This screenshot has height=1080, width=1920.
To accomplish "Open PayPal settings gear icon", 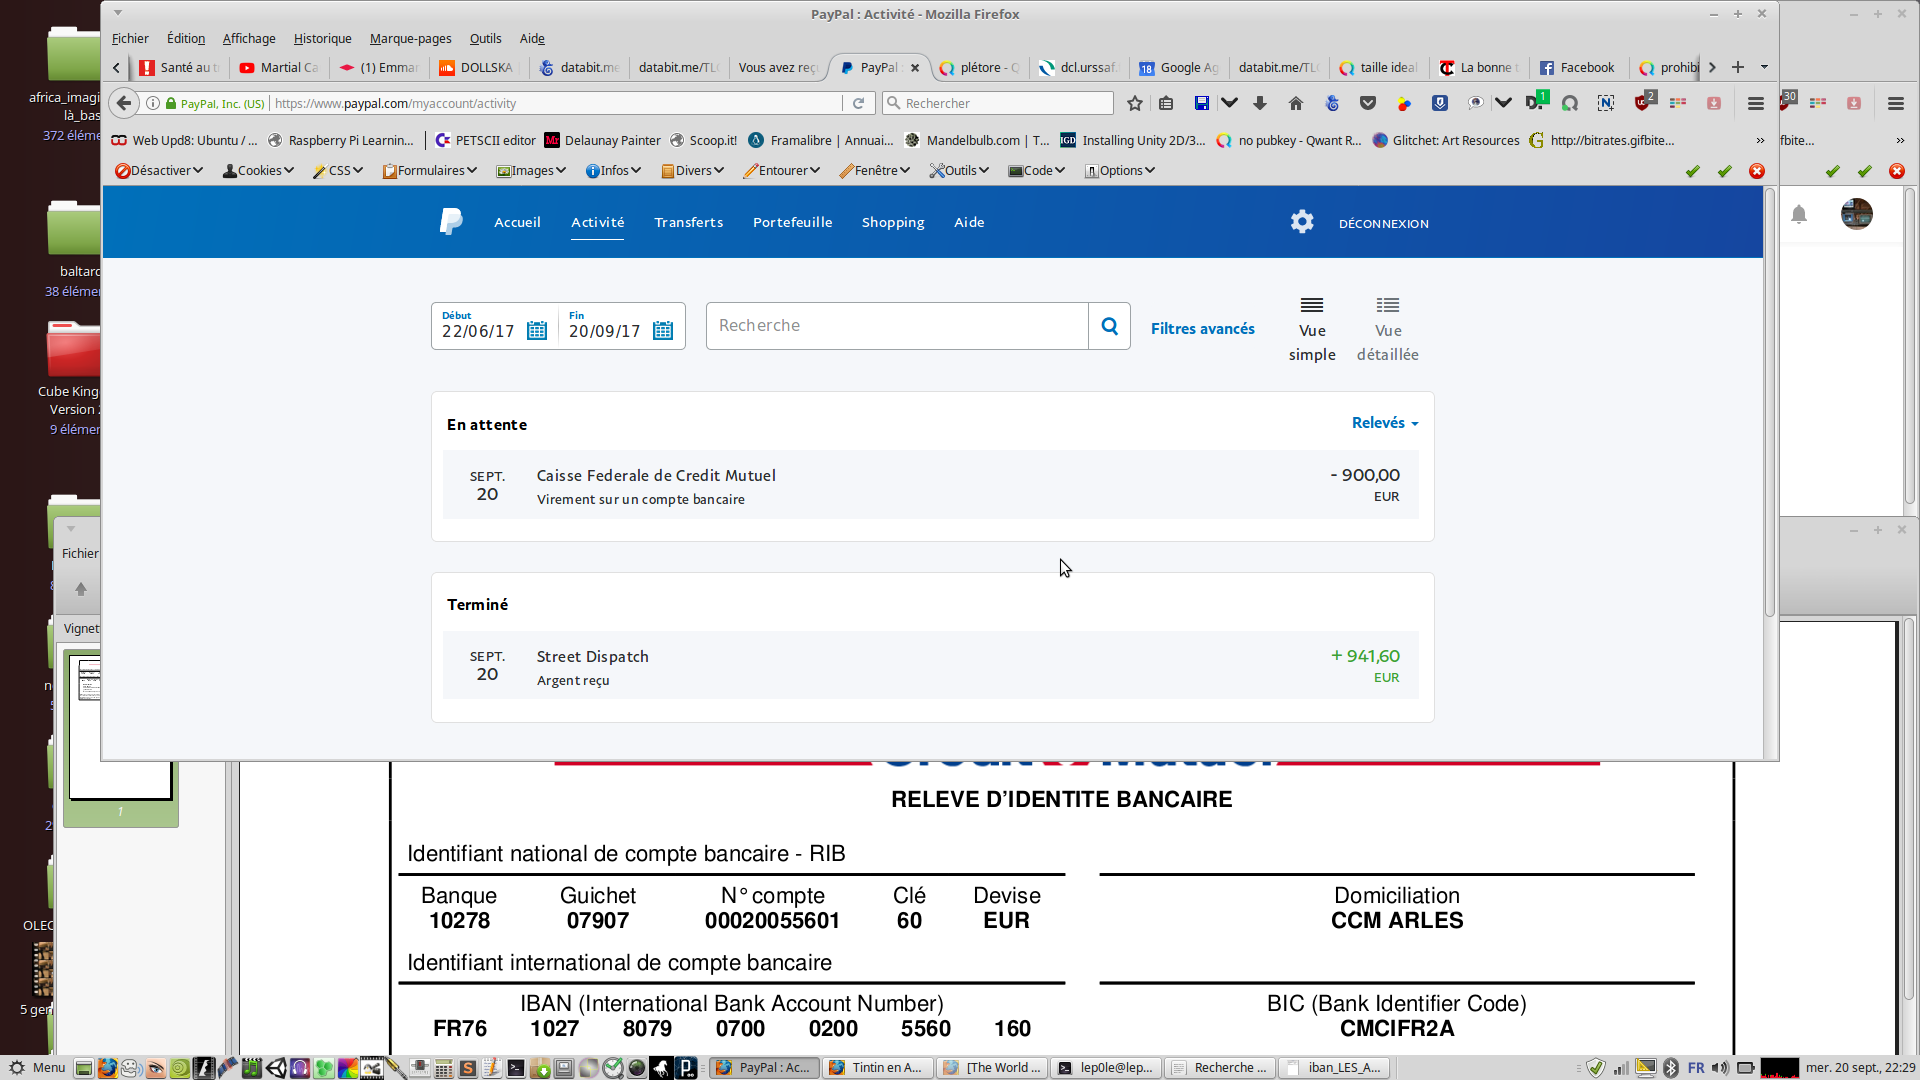I will point(1301,222).
